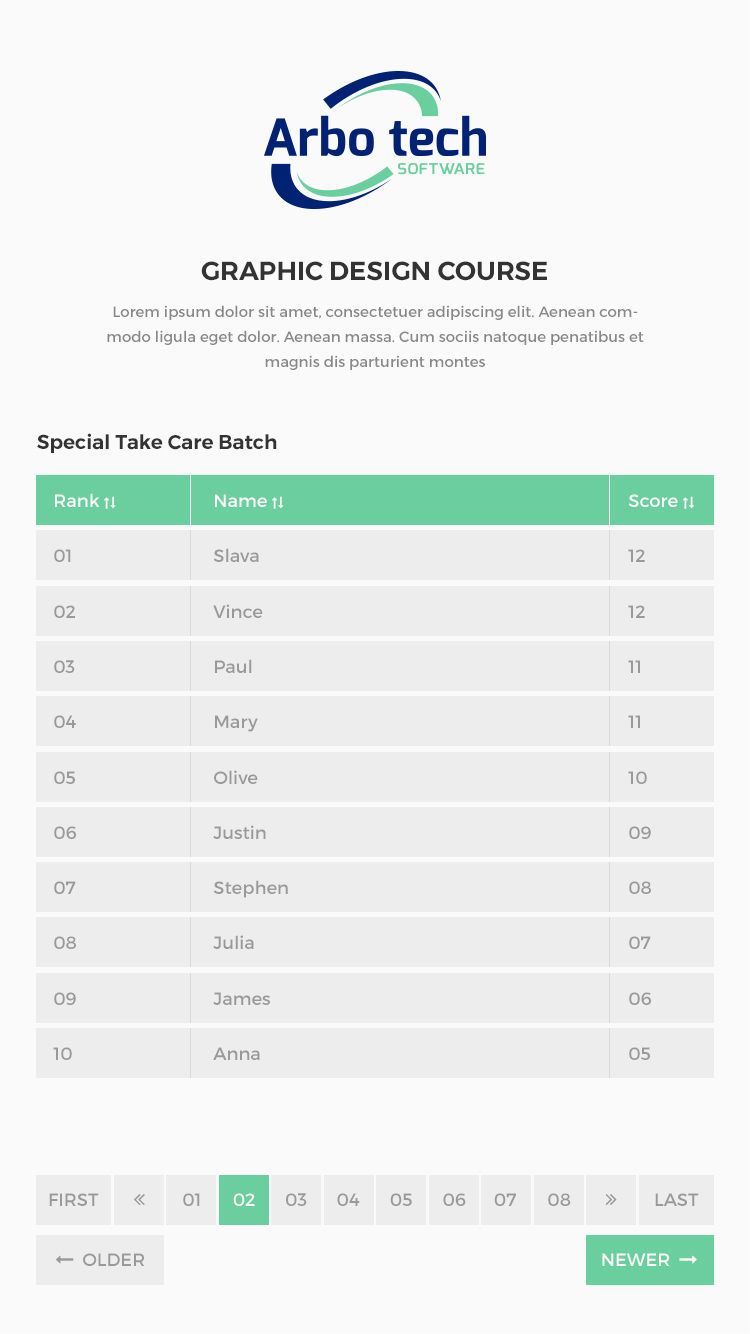
Task: Open pagination page 01
Action: (192, 1200)
